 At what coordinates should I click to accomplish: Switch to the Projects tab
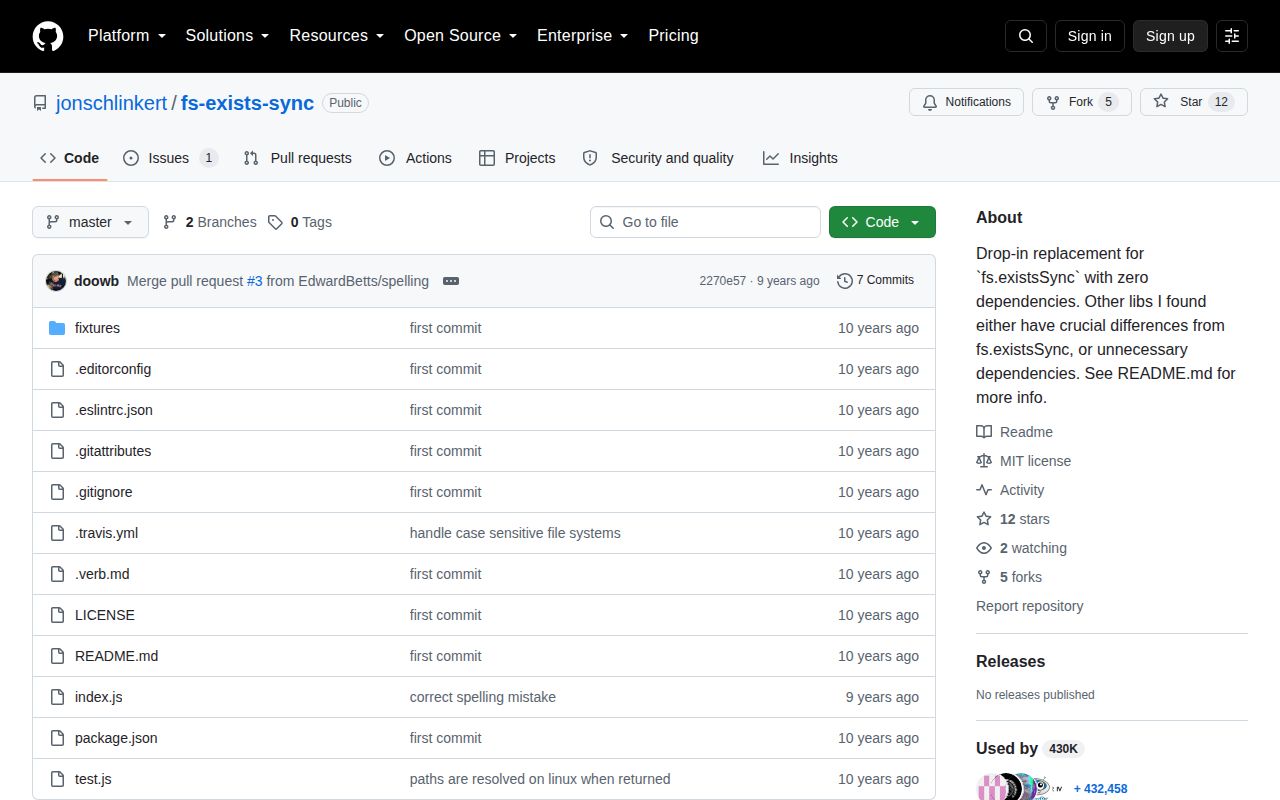pyautogui.click(x=517, y=158)
